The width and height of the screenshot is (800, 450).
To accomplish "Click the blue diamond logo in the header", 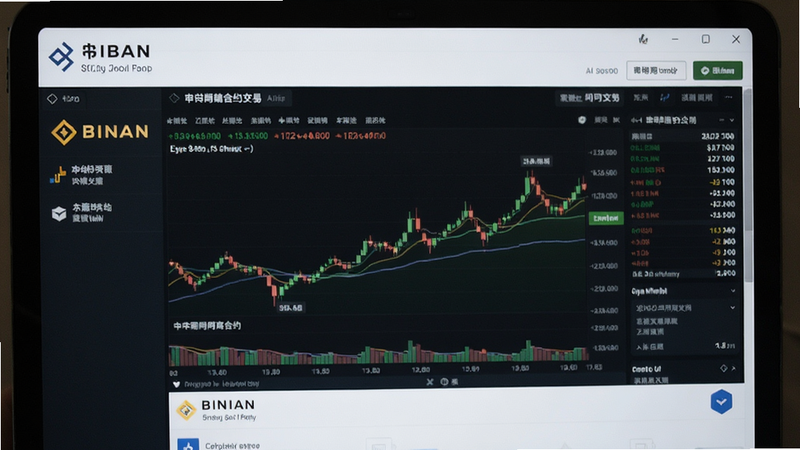I will click(61, 56).
